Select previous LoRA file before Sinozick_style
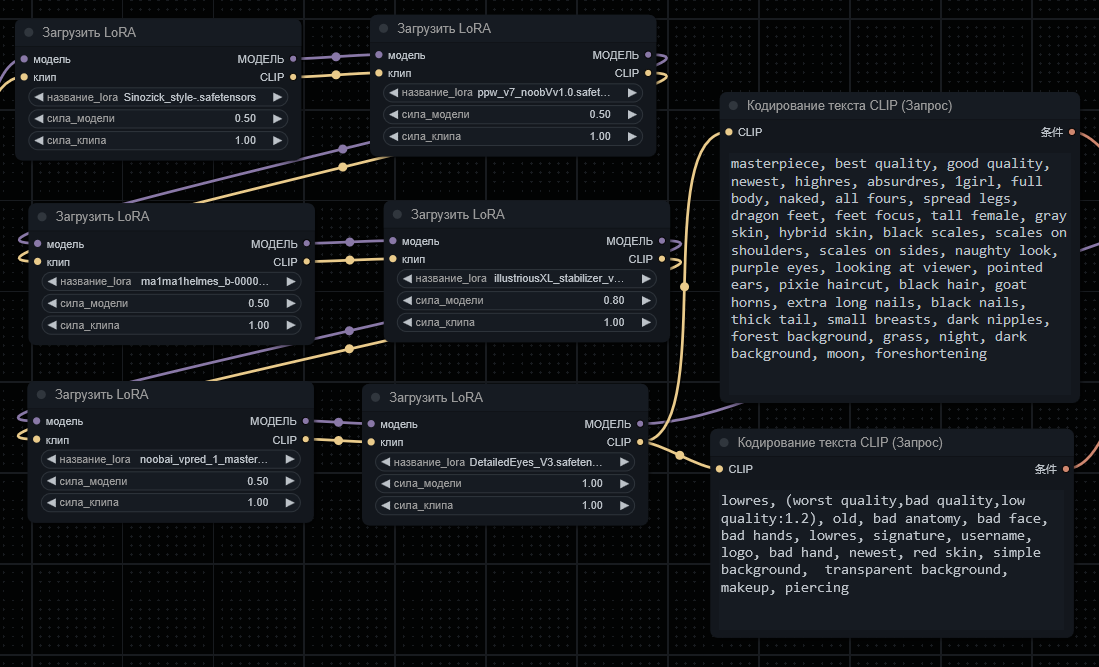Screen dimensions: 1099x667 click(39, 97)
